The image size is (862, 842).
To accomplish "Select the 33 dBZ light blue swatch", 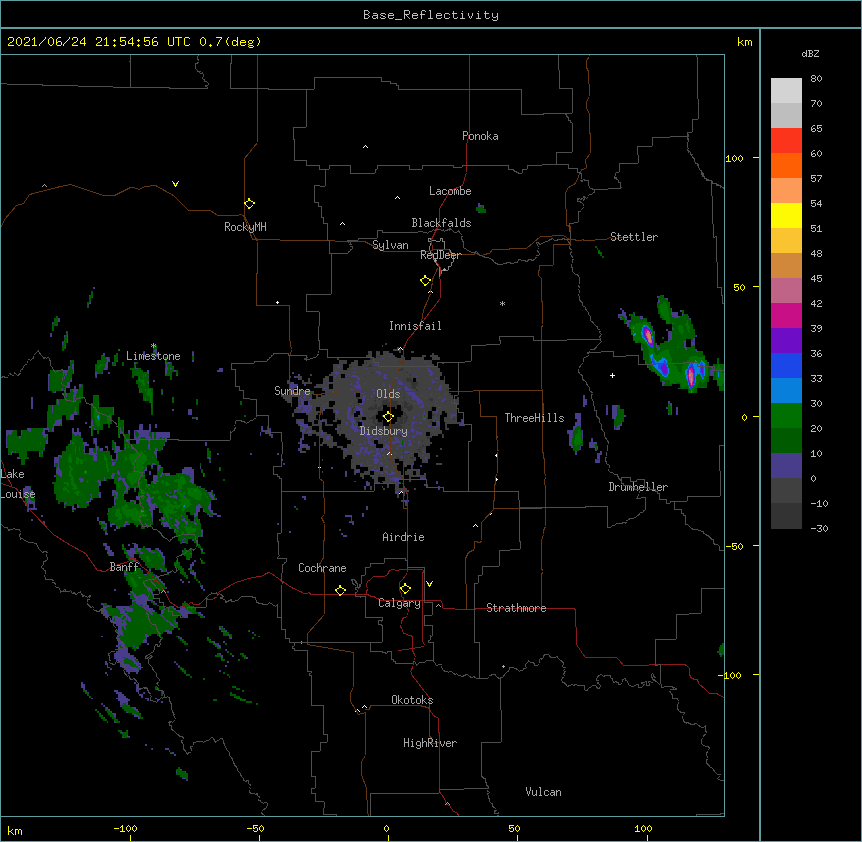I will [786, 391].
